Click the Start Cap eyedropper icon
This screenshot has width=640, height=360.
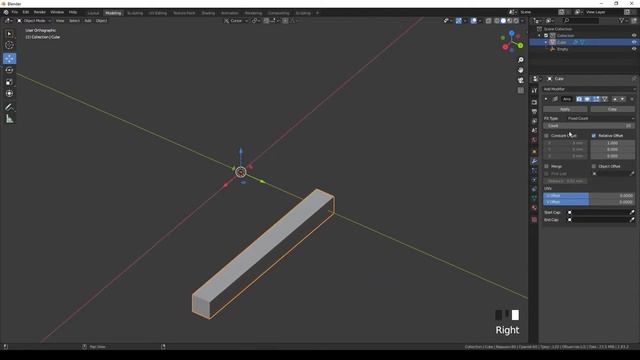pos(632,212)
